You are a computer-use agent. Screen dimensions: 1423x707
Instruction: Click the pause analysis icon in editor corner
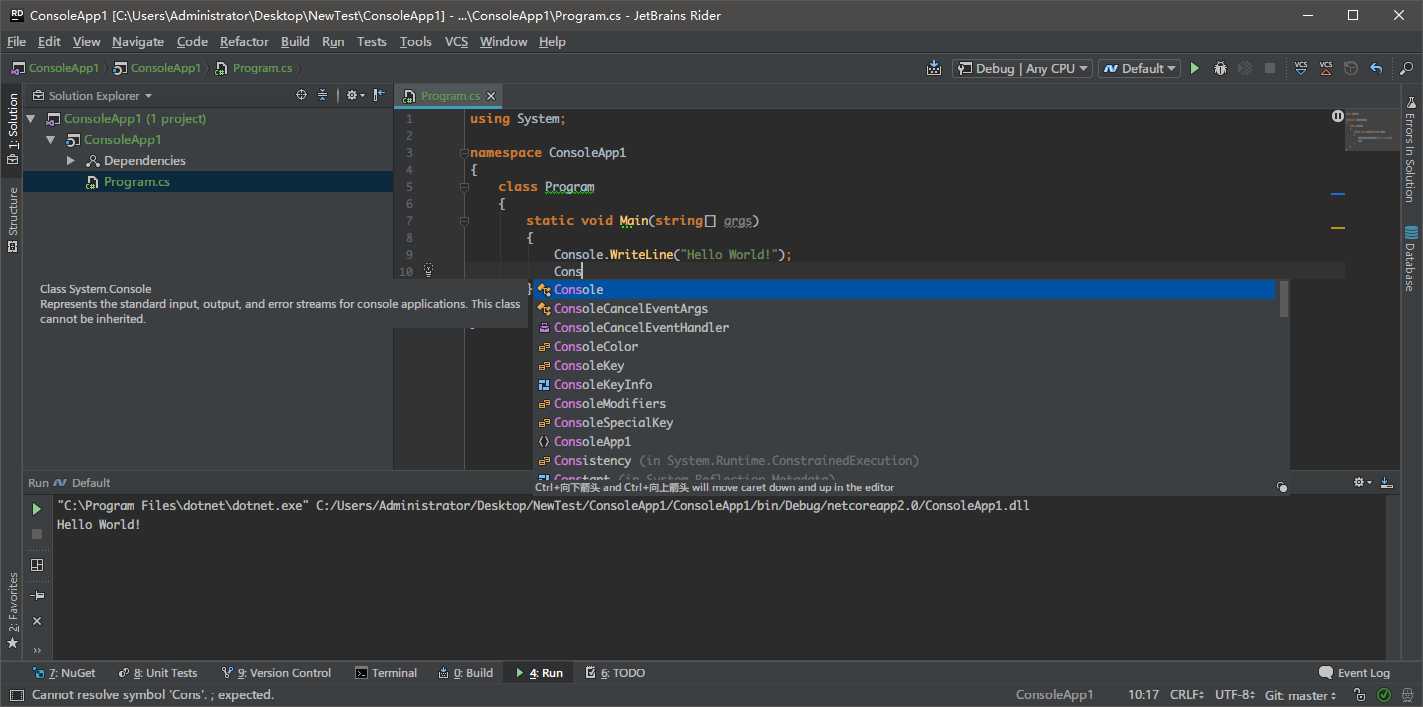click(1338, 116)
